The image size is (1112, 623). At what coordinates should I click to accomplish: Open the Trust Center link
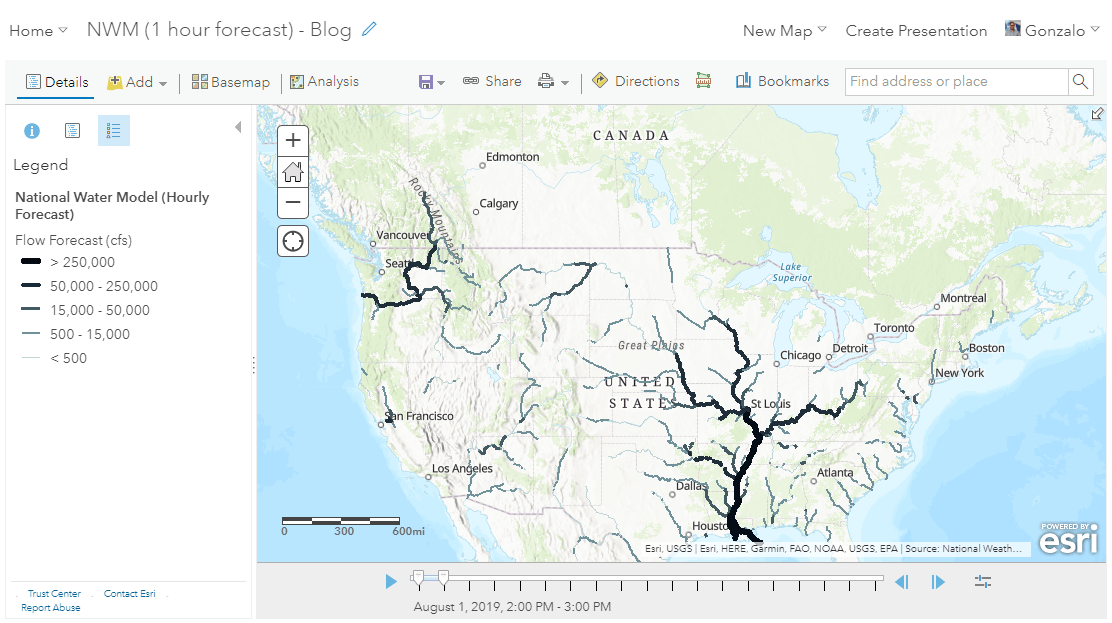pos(54,593)
